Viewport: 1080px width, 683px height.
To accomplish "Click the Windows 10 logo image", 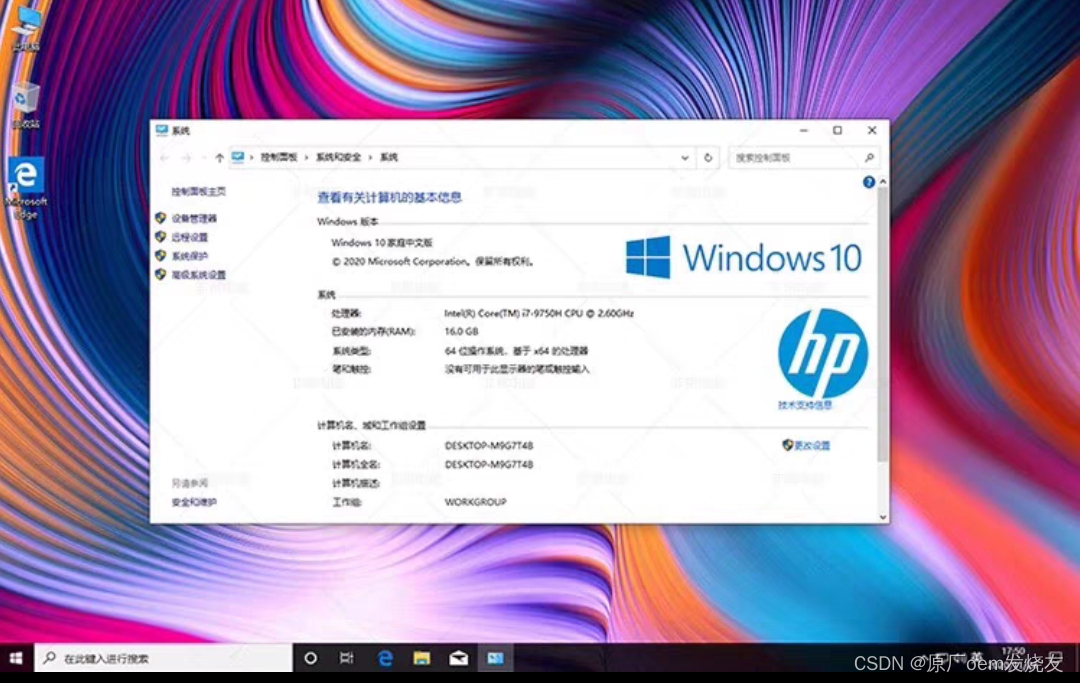I will click(x=744, y=258).
